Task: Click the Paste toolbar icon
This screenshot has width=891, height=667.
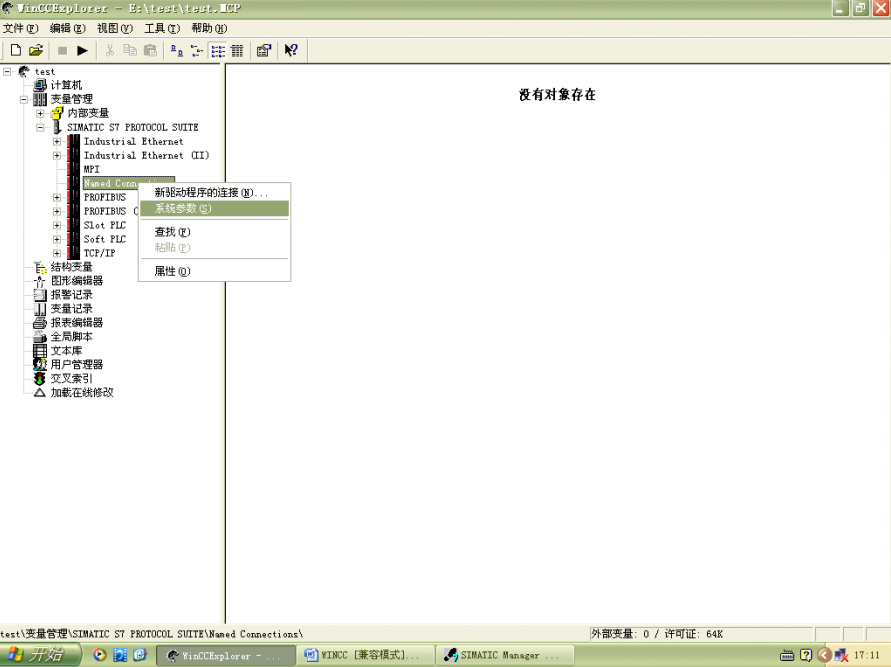Action: 150,51
